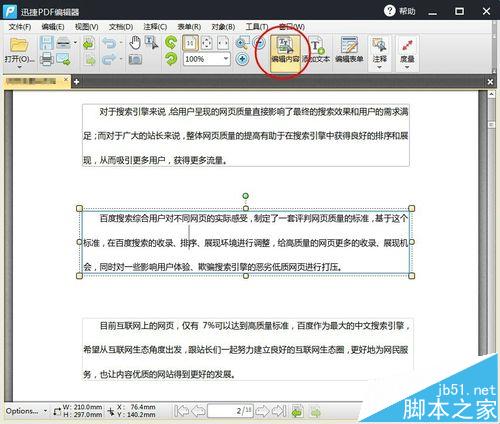Click the 帮助 help button
This screenshot has height=424, width=500.
coord(400,11)
